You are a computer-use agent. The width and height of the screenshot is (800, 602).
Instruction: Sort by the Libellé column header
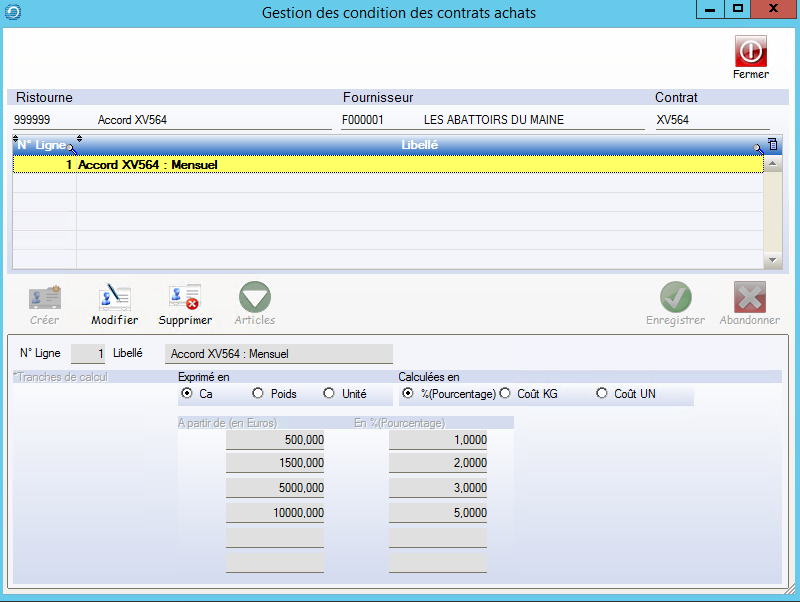click(x=419, y=145)
